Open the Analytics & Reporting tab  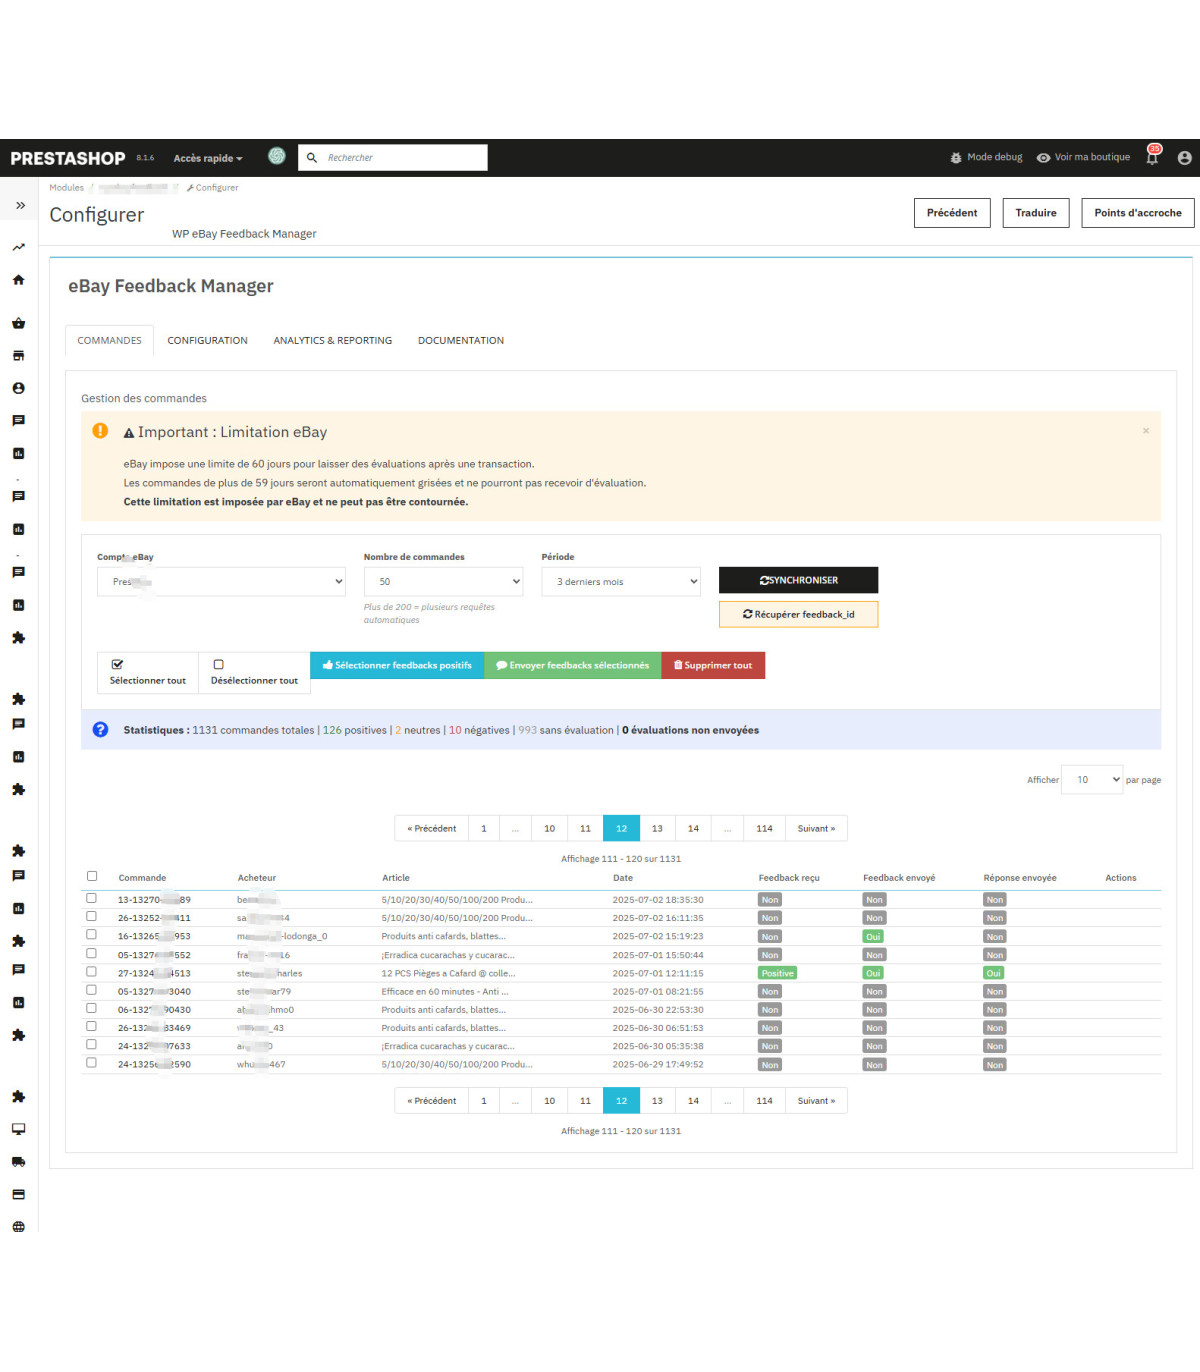tap(332, 341)
